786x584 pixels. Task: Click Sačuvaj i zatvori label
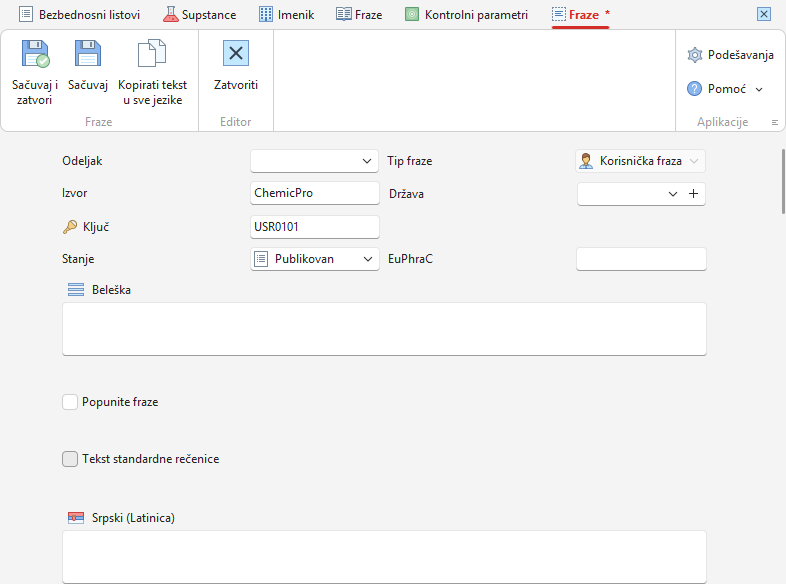pyautogui.click(x=35, y=92)
